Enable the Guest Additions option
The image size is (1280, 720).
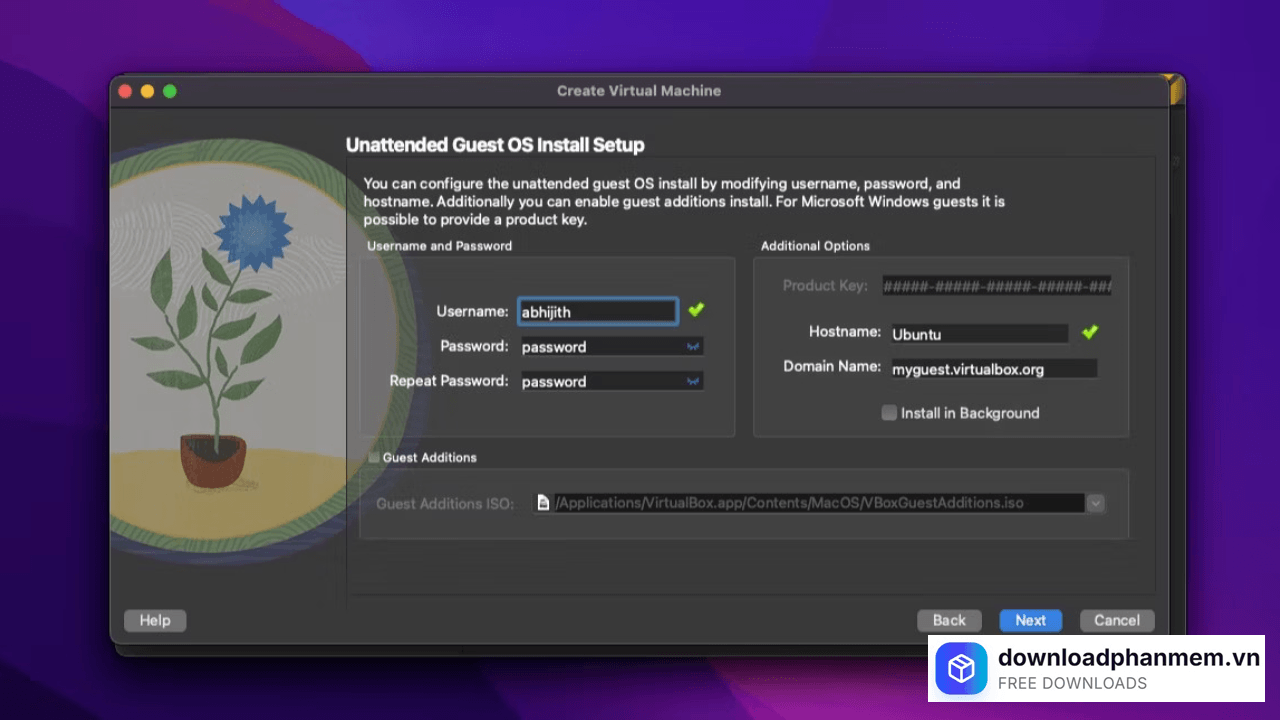pyautogui.click(x=374, y=457)
